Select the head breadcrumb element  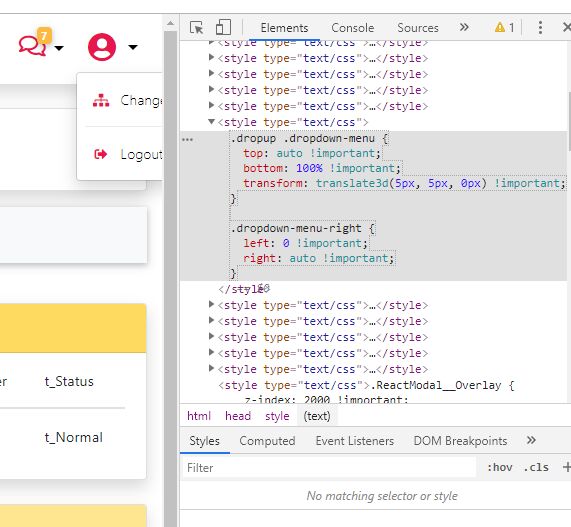[x=238, y=416]
